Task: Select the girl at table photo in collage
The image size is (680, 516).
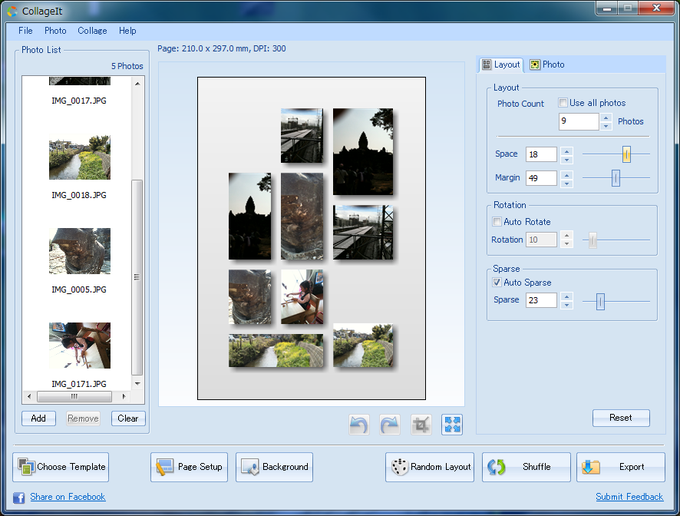Action: (x=302, y=297)
